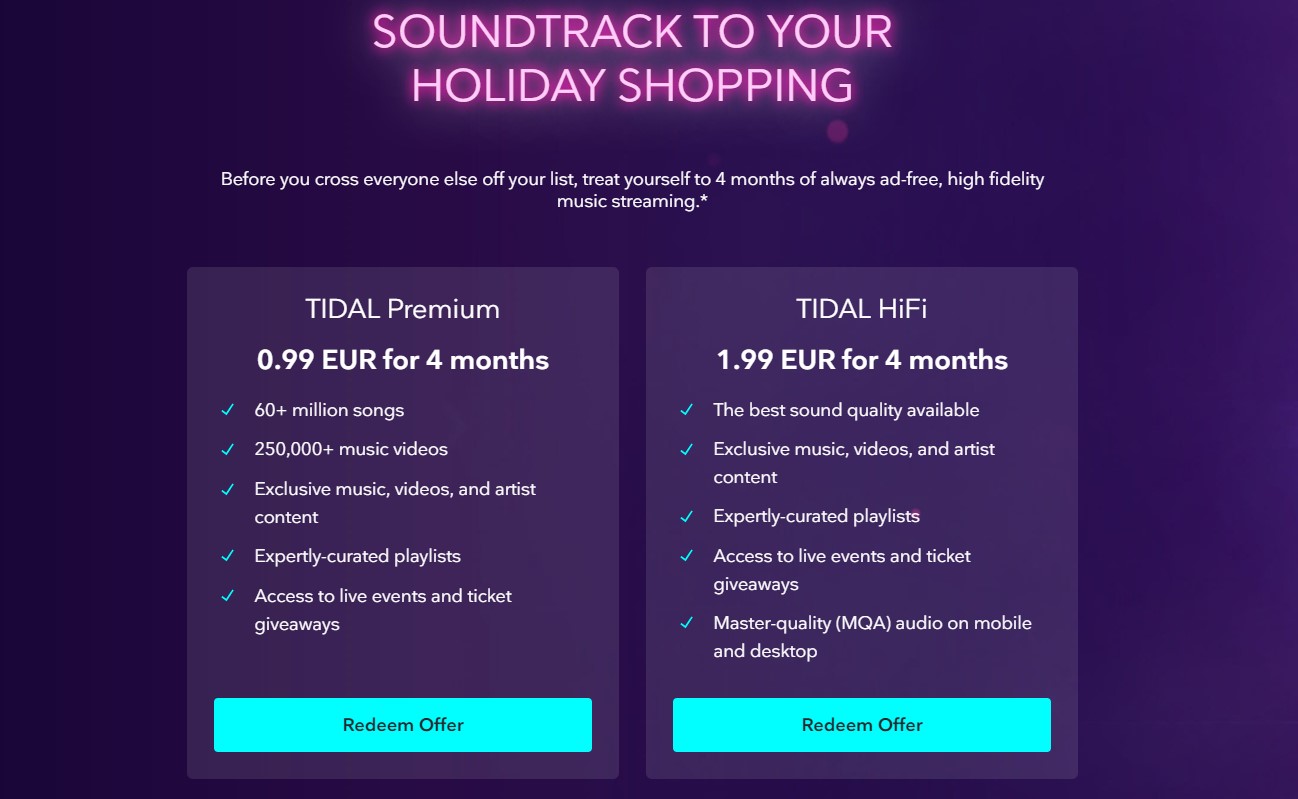Click the Soundtrack to Your Holiday Shopping headline
The width and height of the screenshot is (1298, 799).
coord(633,58)
